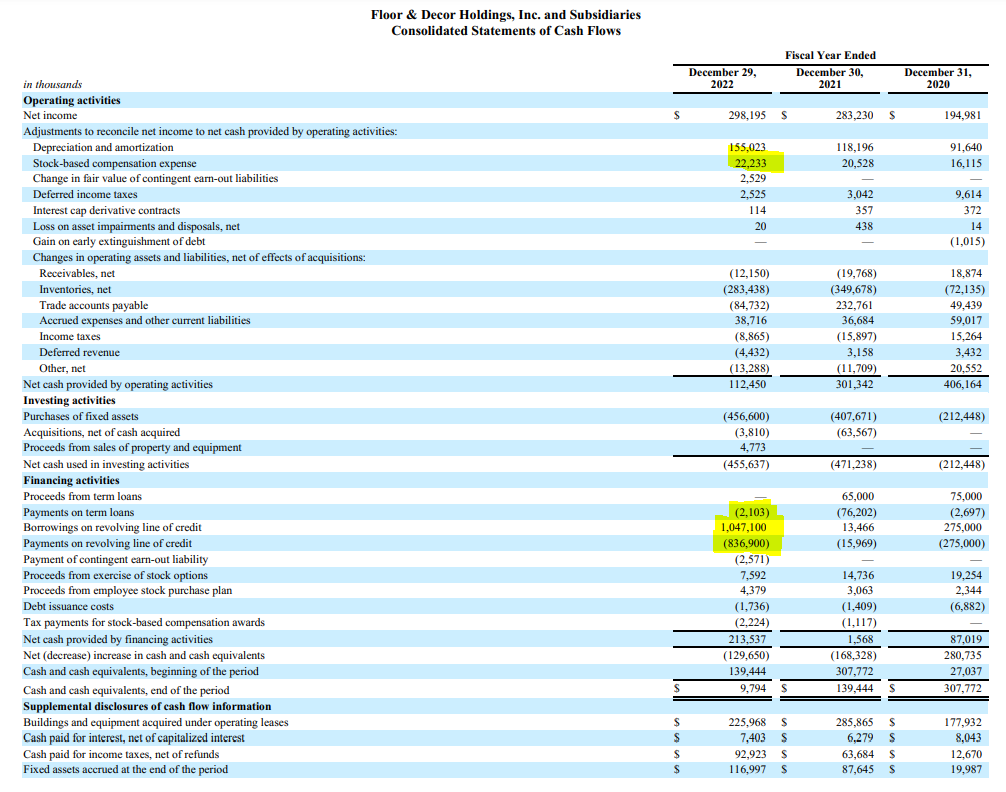Click the 'in thousands' note
The width and height of the screenshot is (1006, 792).
pyautogui.click(x=53, y=84)
